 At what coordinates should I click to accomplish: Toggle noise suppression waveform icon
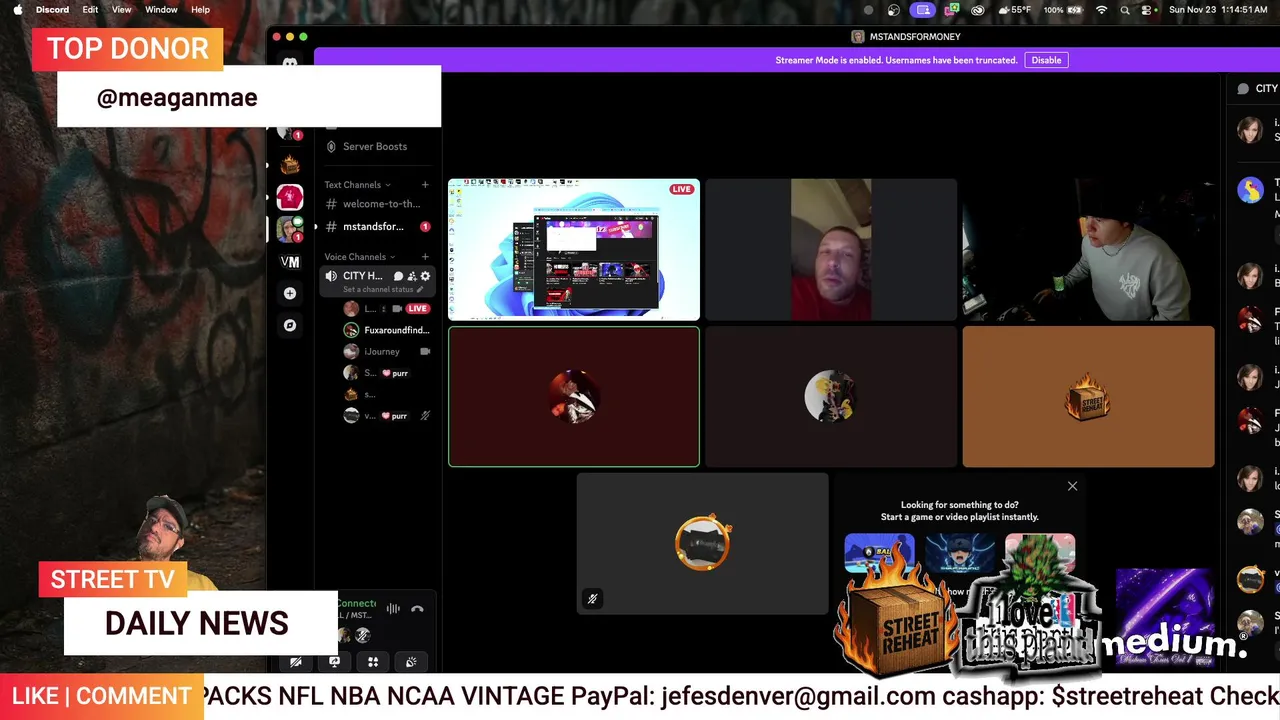[x=393, y=608]
